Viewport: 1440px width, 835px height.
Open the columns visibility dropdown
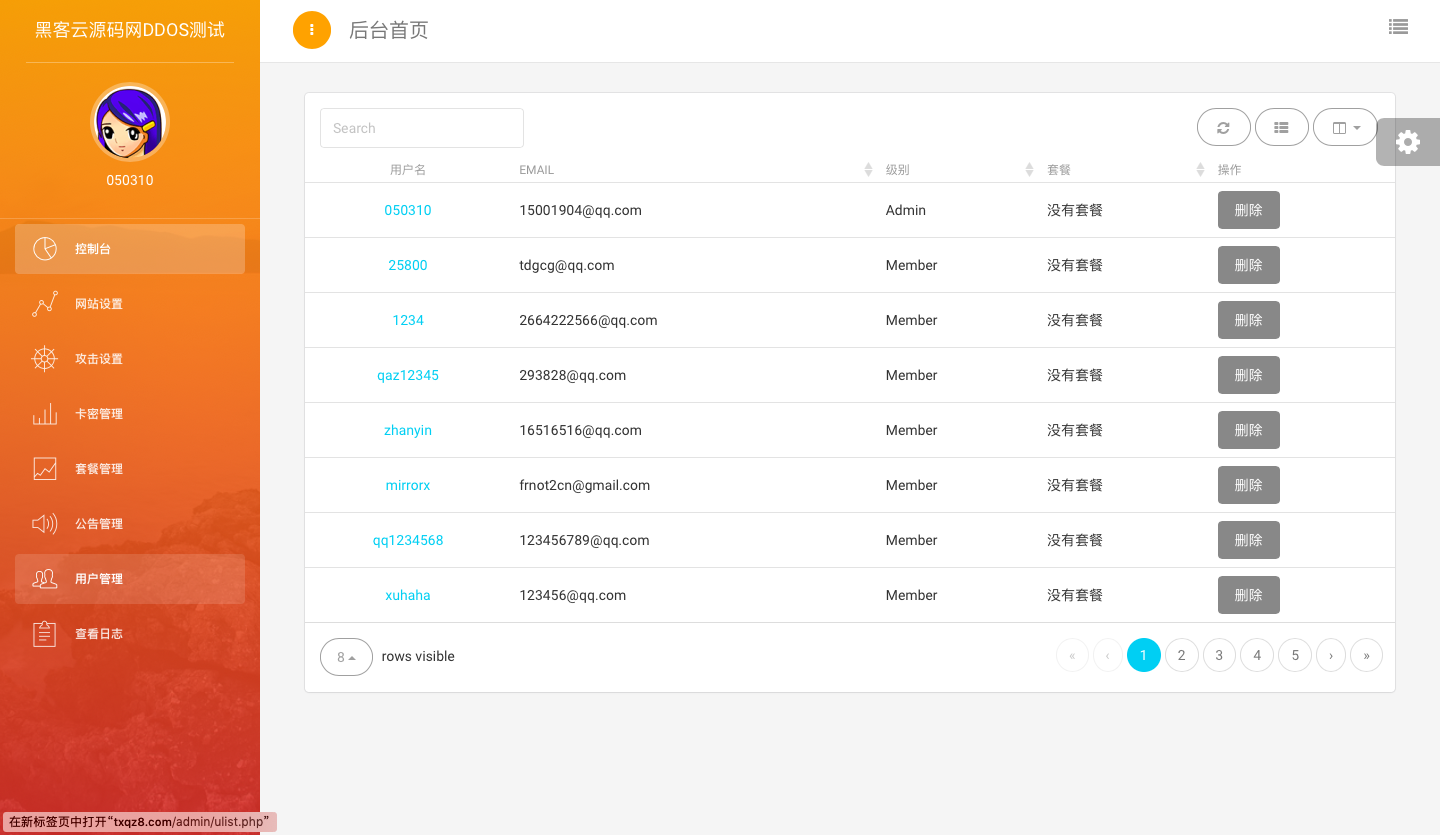(x=1345, y=128)
